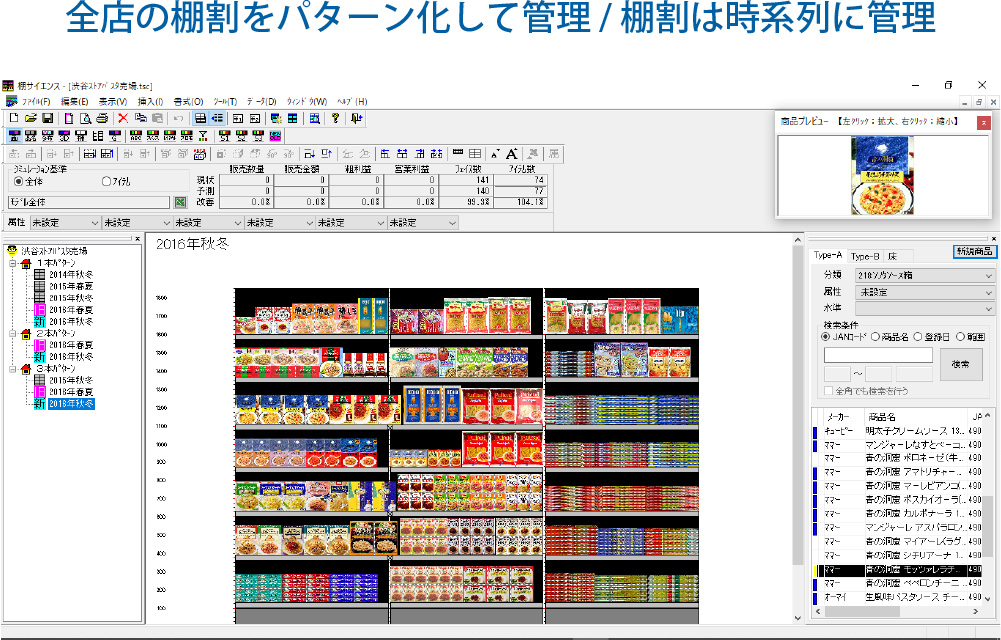Click the green Excel export icon

tap(181, 202)
